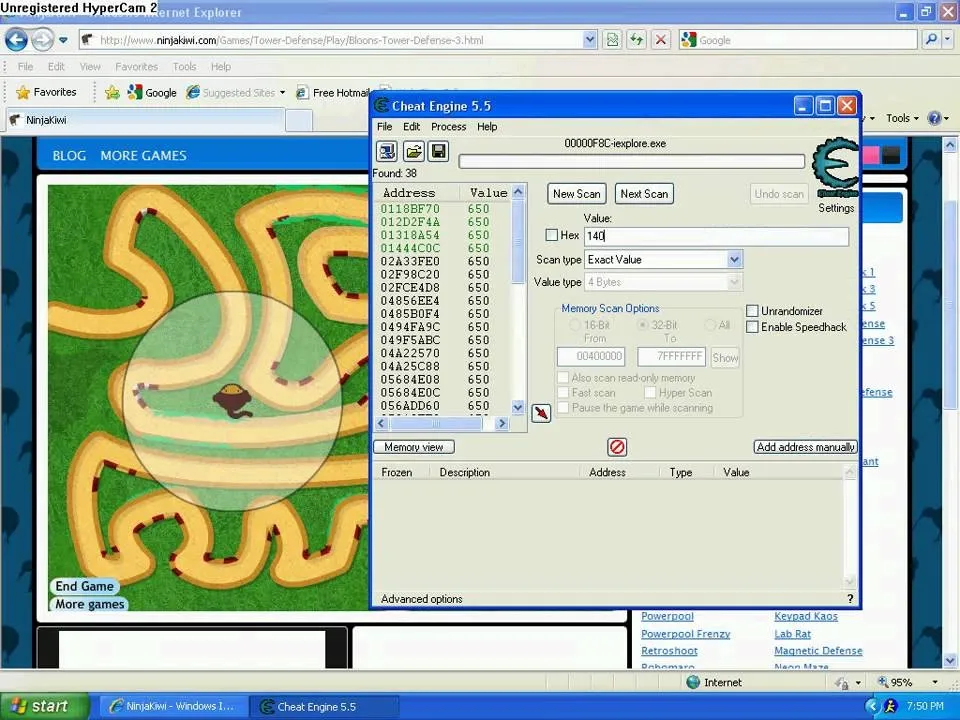Image resolution: width=960 pixels, height=720 pixels.
Task: Expand the Suggested Sites dropdown
Action: coord(282,93)
